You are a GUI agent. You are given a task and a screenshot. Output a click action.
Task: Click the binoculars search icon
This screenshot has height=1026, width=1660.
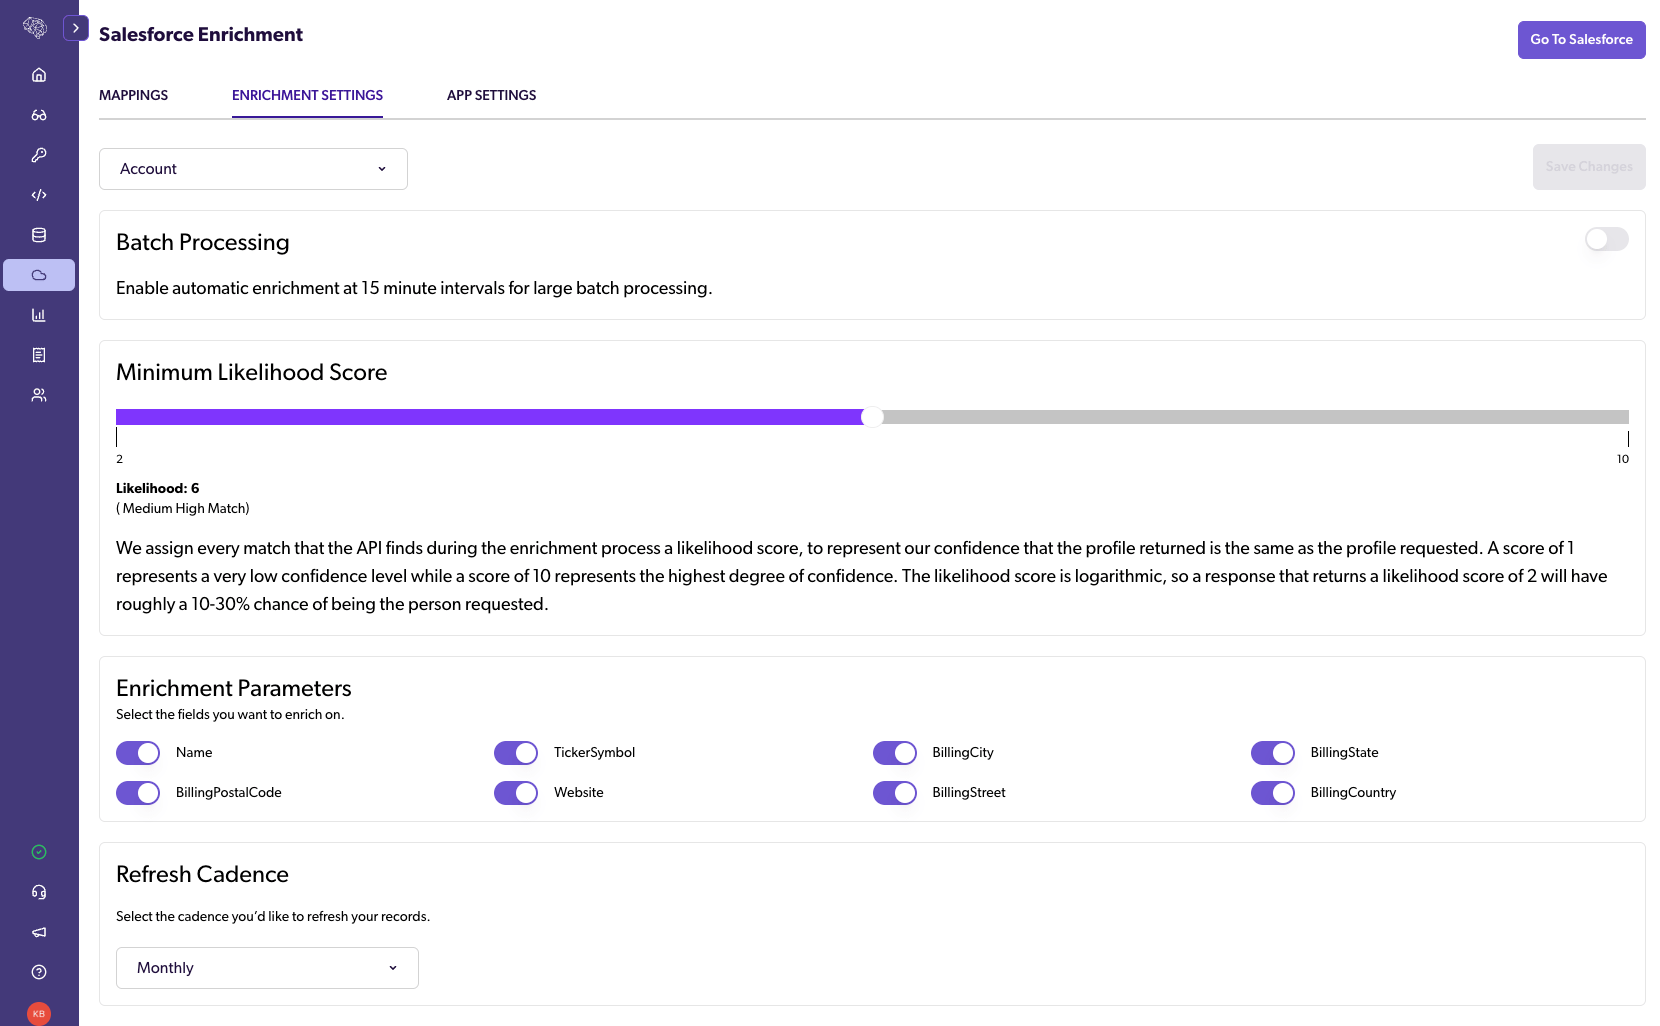tap(39, 115)
